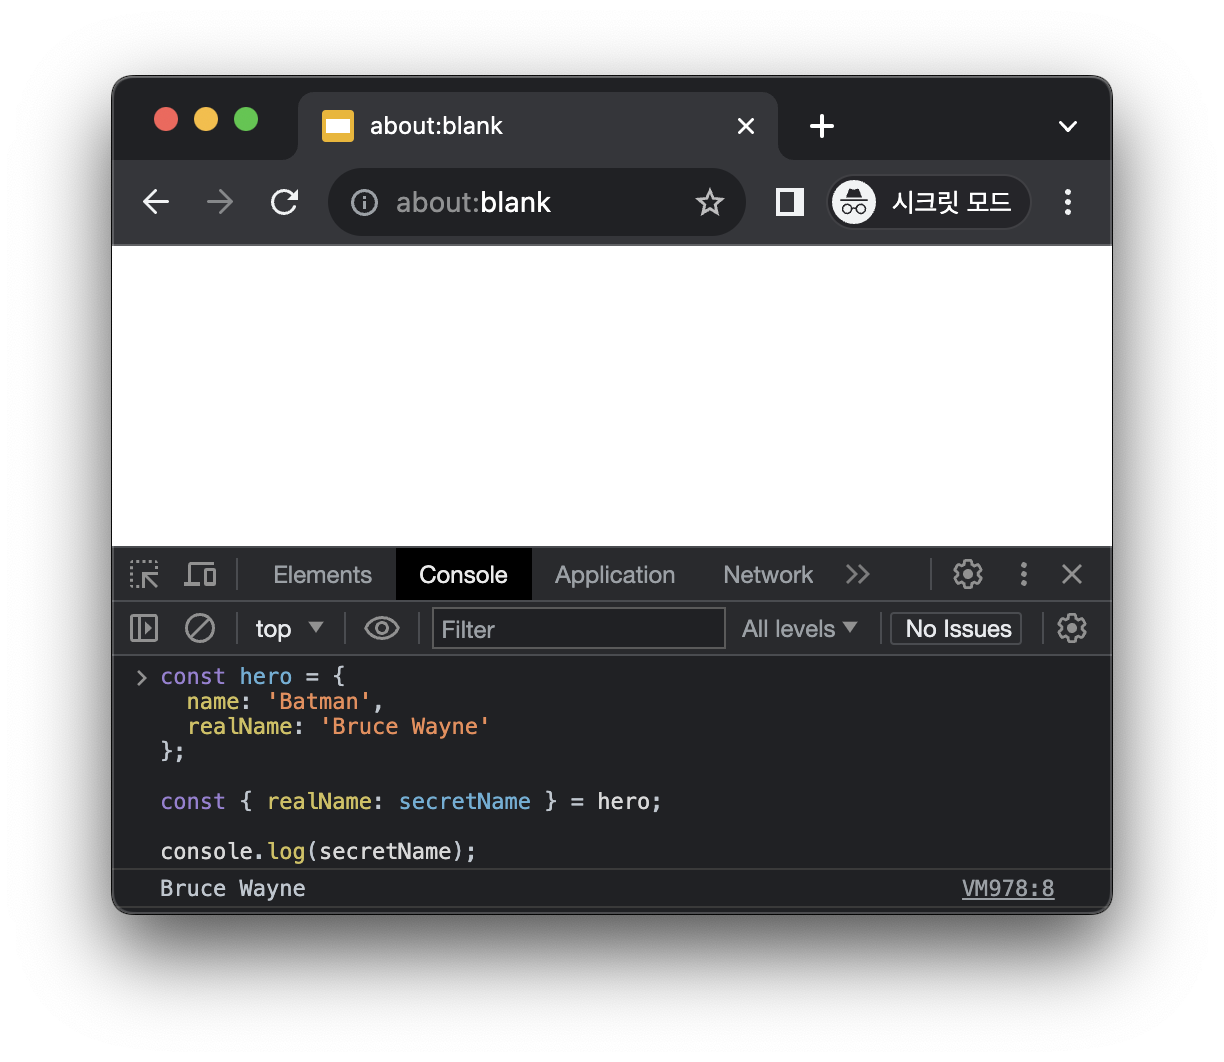Open the All levels log dropdown
The image size is (1224, 1062).
(799, 628)
